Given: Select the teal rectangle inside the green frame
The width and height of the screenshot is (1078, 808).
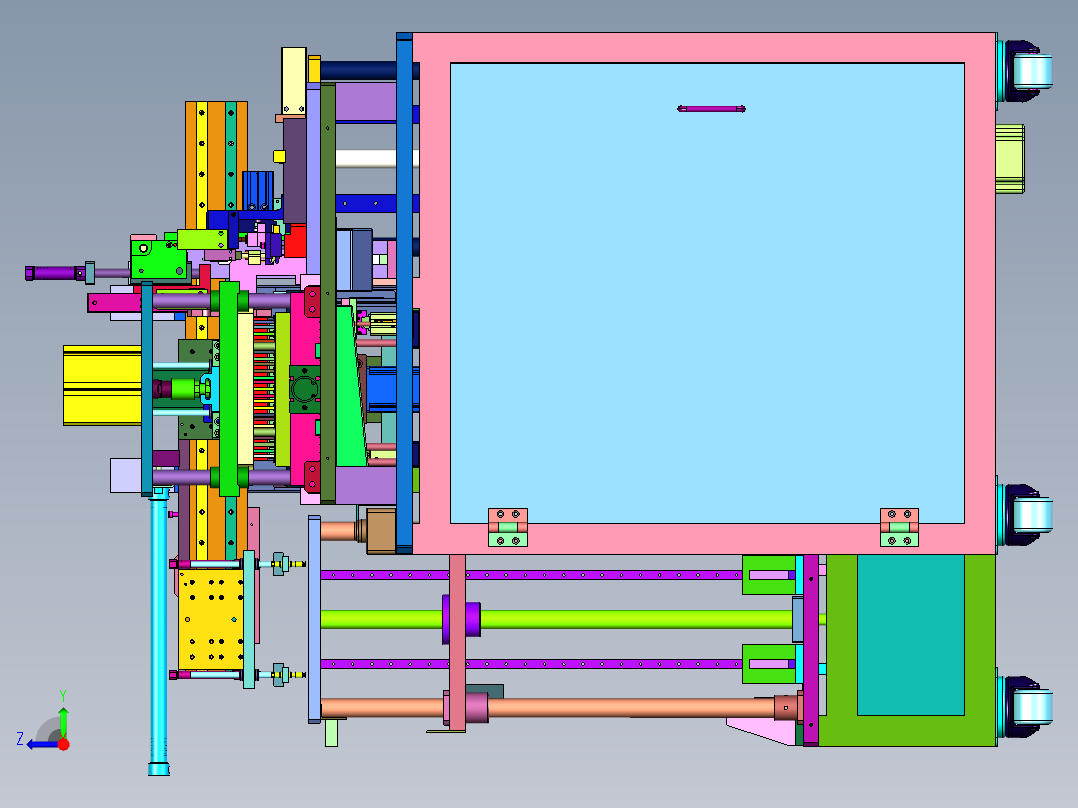Looking at the screenshot, I should 910,635.
